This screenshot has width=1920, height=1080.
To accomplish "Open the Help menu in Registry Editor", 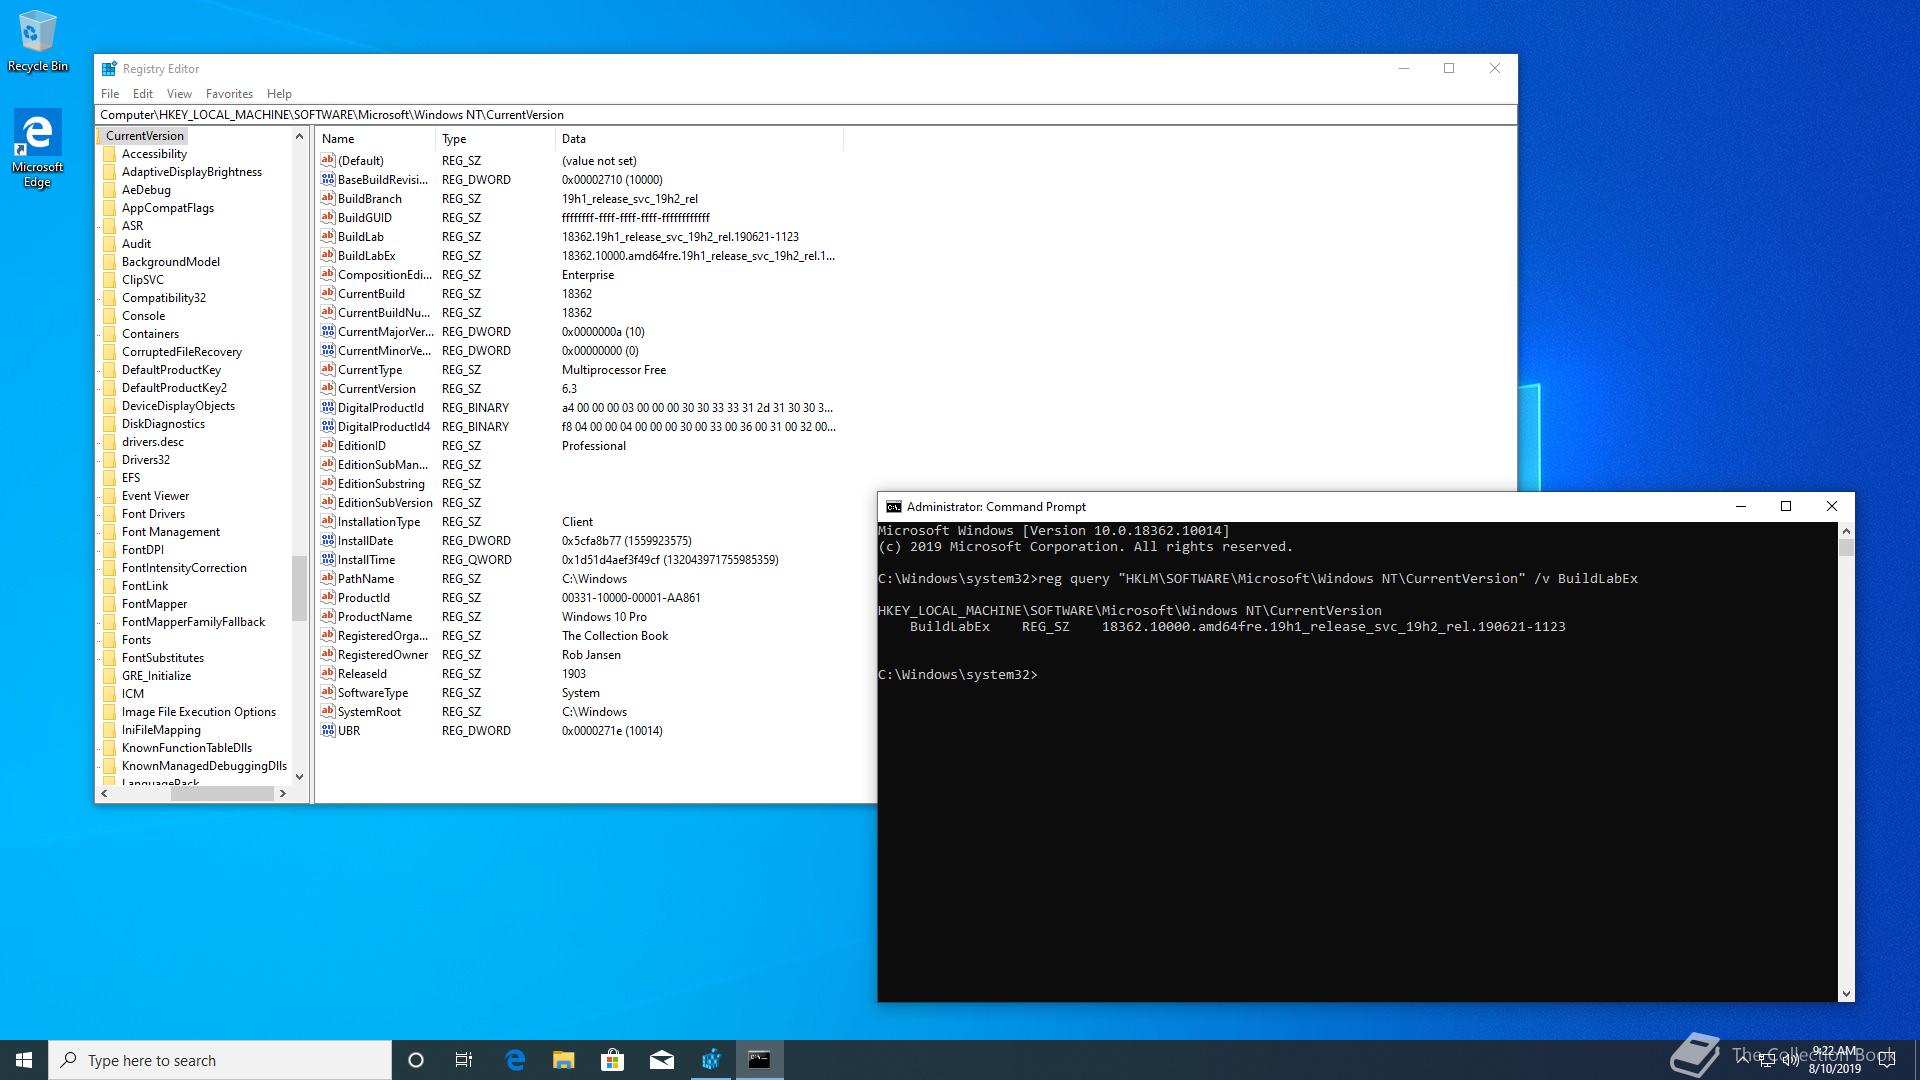I will pos(279,94).
